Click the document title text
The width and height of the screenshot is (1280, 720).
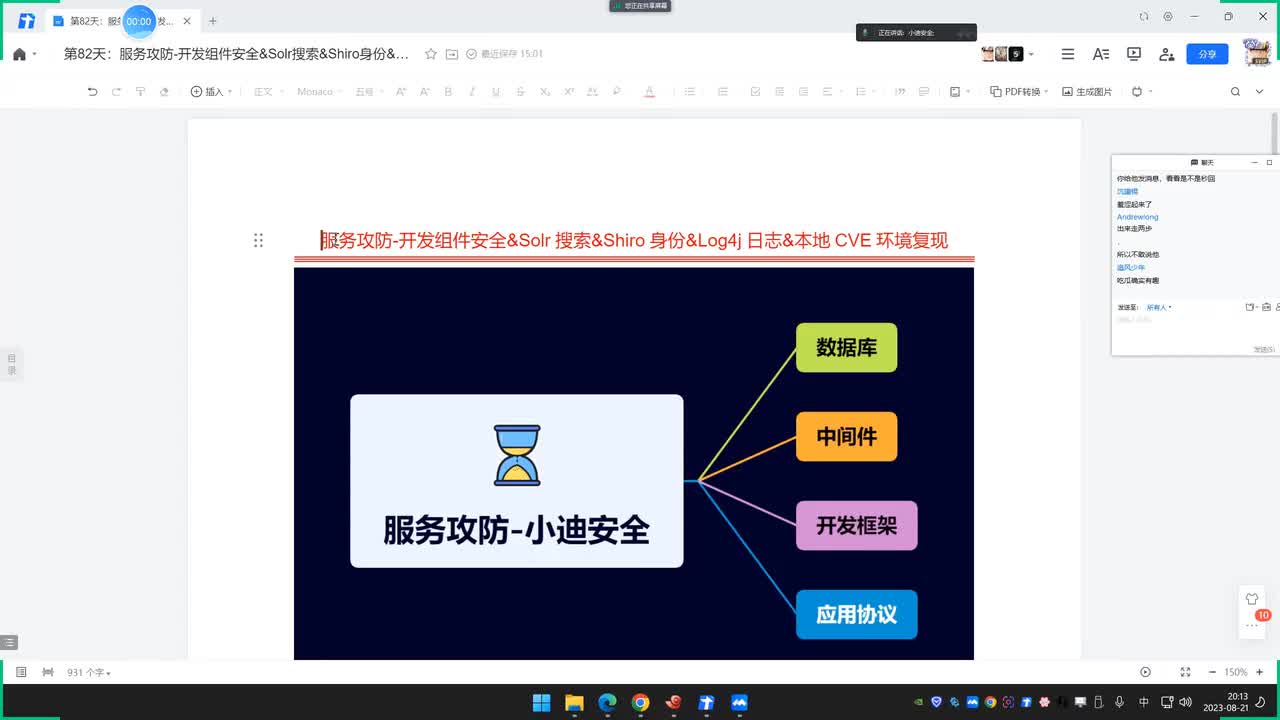(236, 54)
